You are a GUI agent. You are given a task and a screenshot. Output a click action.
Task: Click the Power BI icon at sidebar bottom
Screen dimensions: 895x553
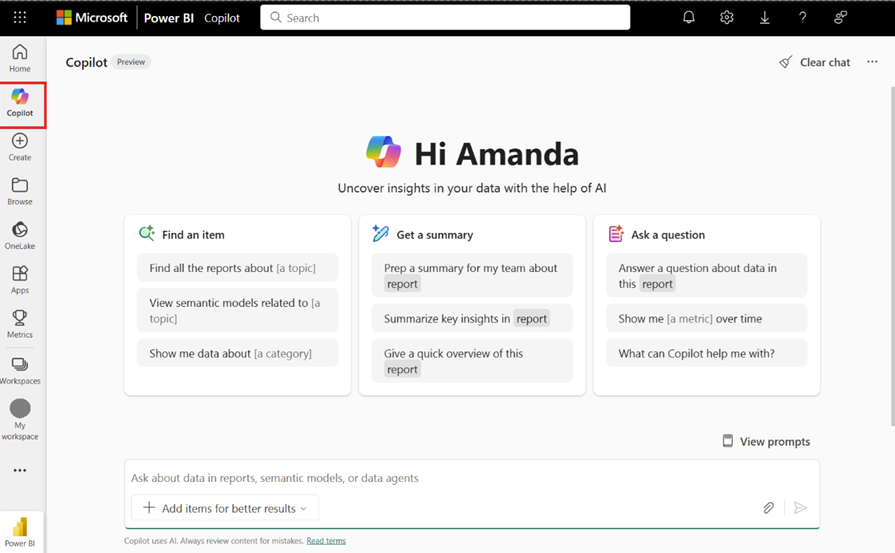tap(20, 532)
